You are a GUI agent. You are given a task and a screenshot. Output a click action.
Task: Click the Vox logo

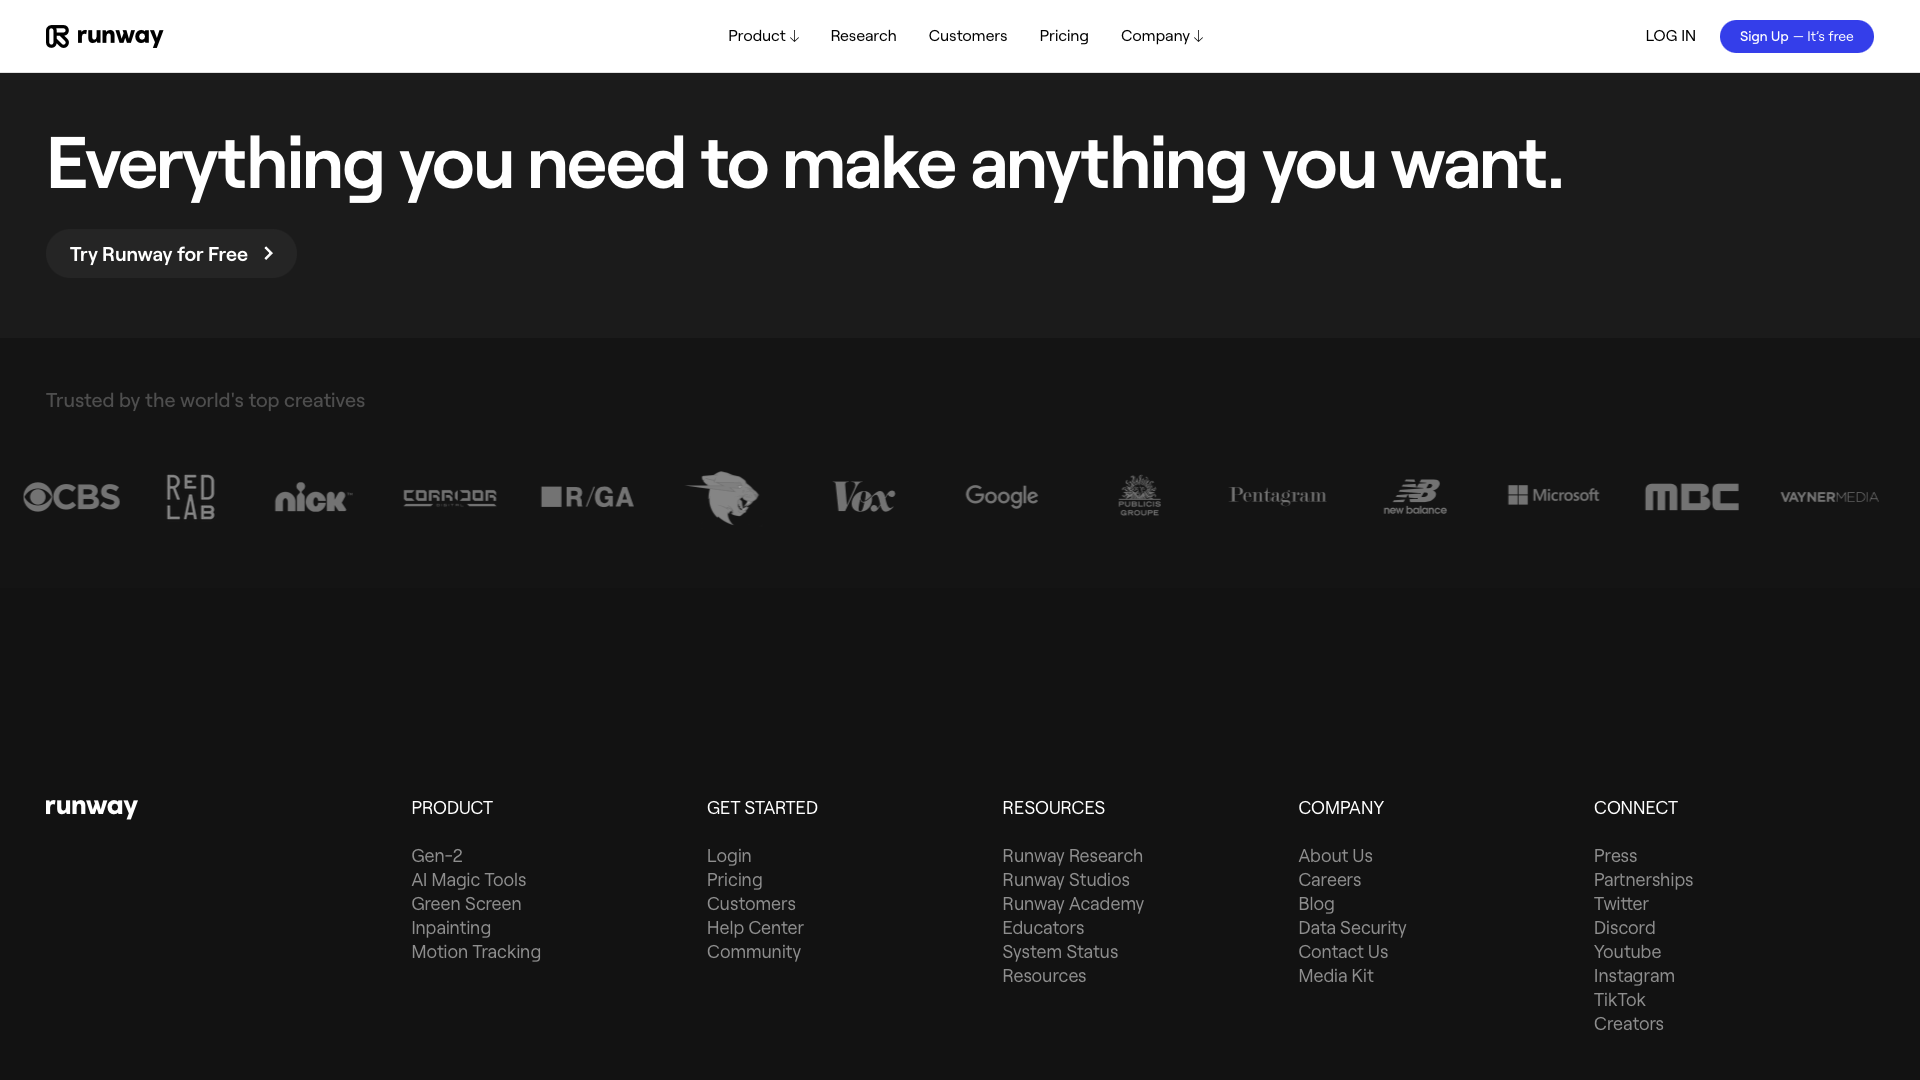click(x=864, y=497)
